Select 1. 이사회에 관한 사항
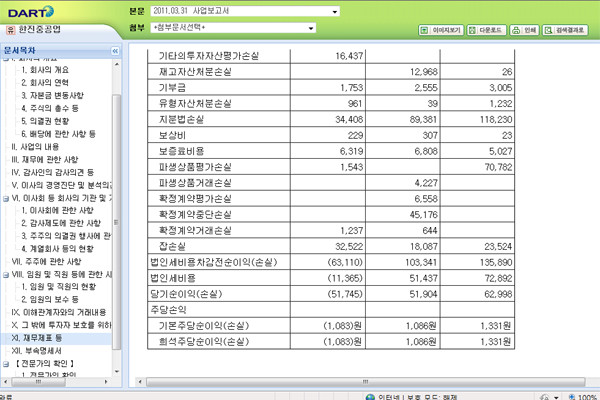 (57, 210)
